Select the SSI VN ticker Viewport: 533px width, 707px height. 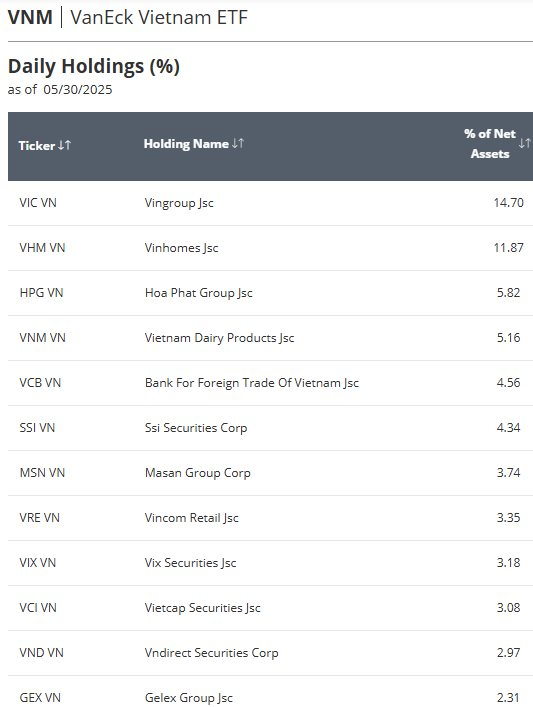tap(37, 427)
